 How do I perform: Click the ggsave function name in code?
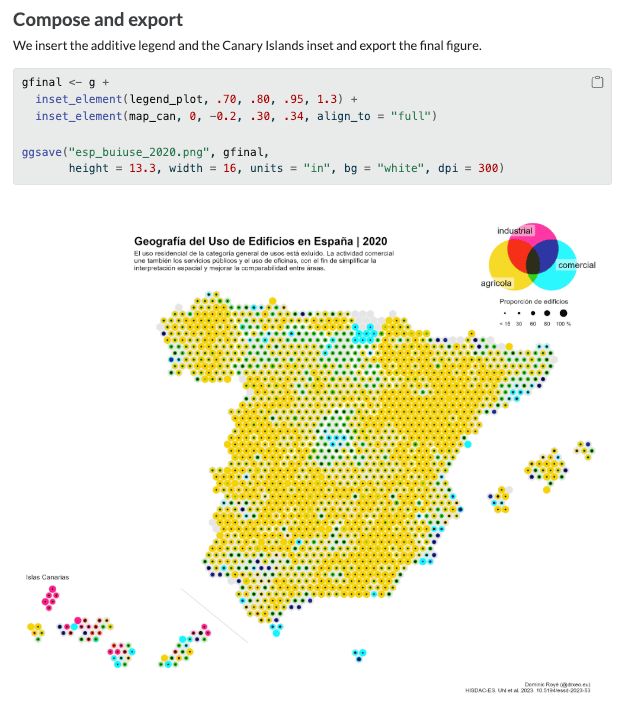tap(41, 153)
